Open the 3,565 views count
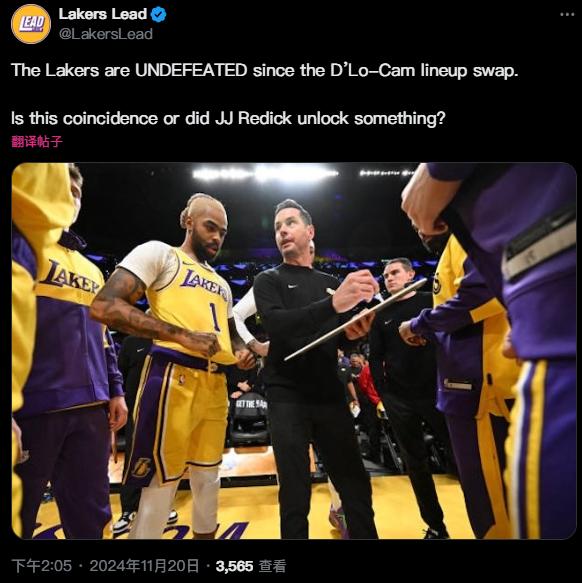582x583 pixels. point(234,566)
